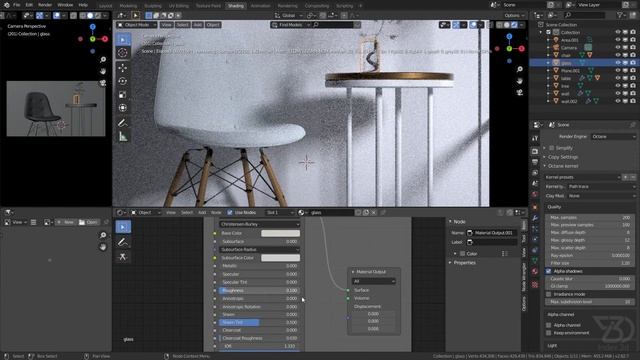Viewport: 640px width, 360px height.
Task: Open the Kernel type Path trace dropdown
Action: tap(602, 187)
